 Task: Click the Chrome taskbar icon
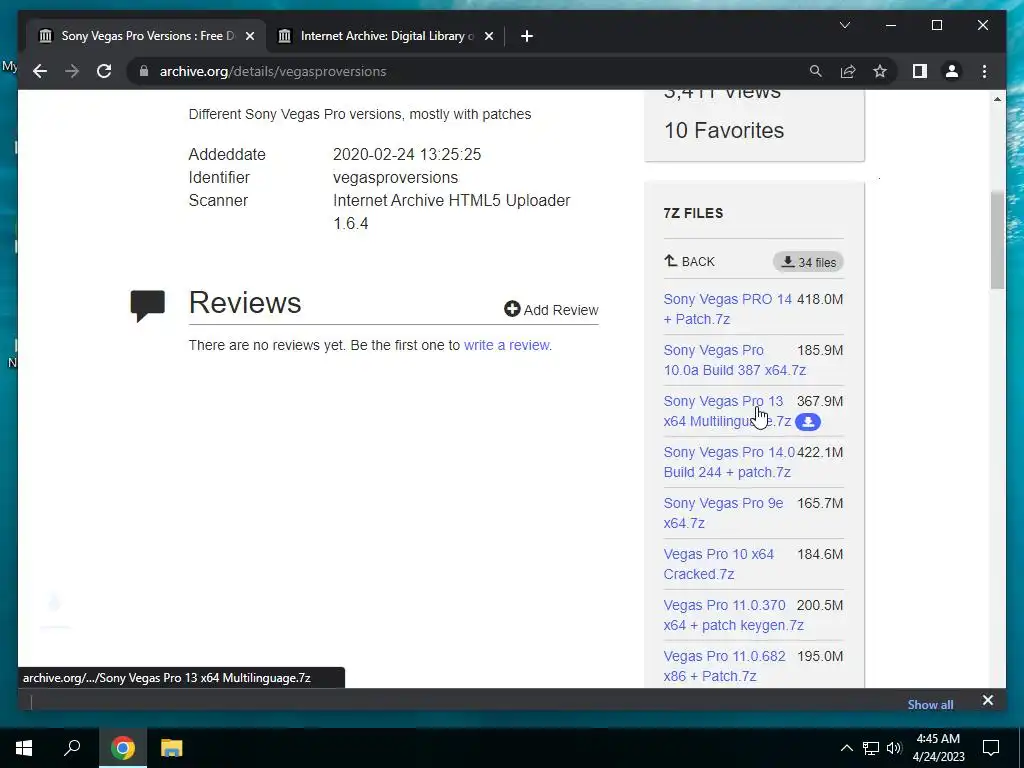(x=122, y=748)
